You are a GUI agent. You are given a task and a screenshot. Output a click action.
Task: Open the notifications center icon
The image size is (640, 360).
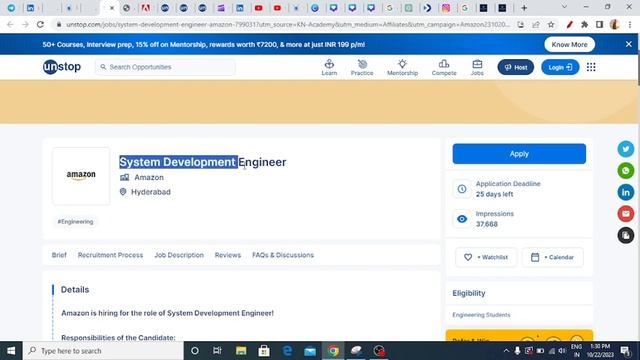click(625, 351)
